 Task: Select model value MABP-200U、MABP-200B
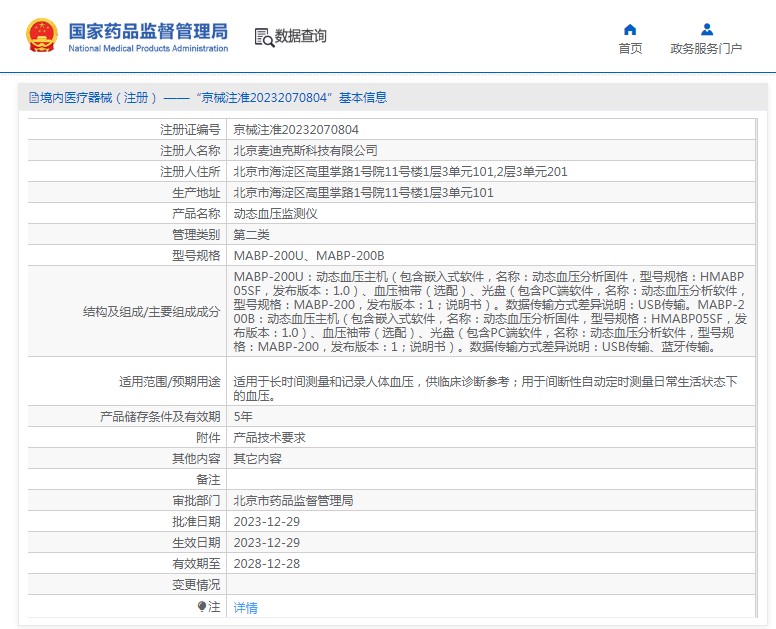pyautogui.click(x=309, y=256)
